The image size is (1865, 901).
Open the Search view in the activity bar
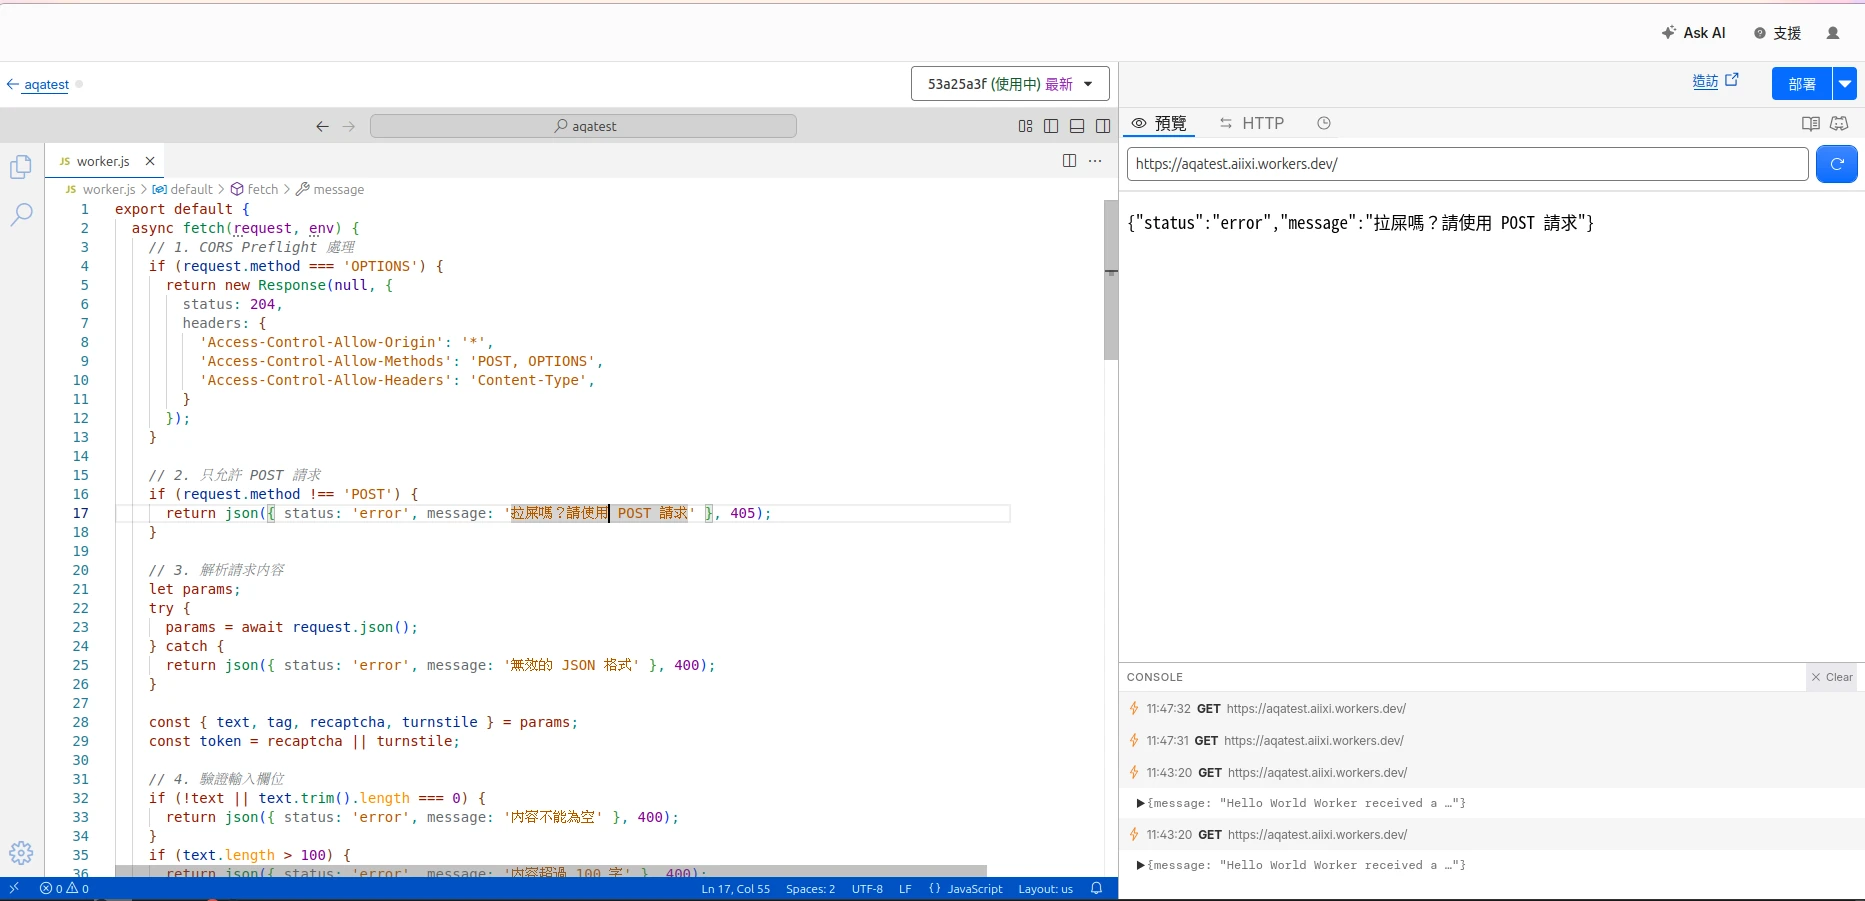21,214
